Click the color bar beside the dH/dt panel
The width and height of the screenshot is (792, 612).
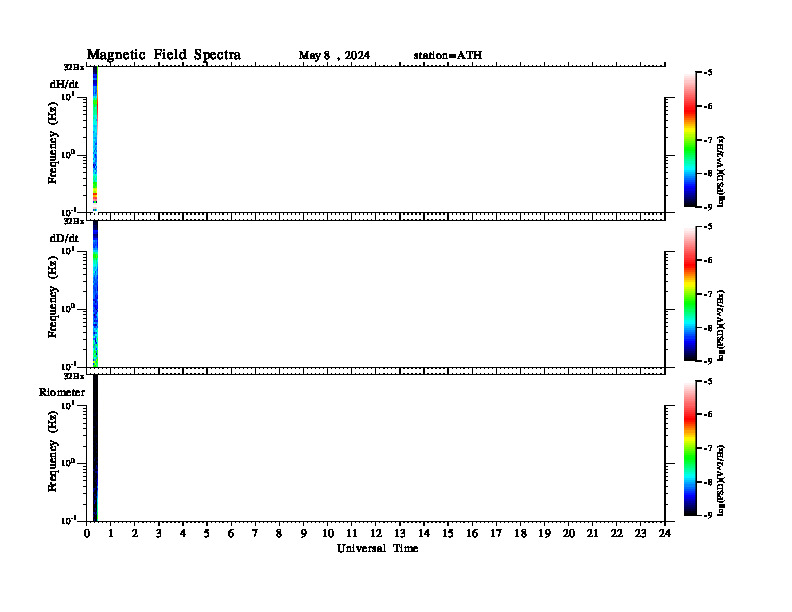[690, 140]
